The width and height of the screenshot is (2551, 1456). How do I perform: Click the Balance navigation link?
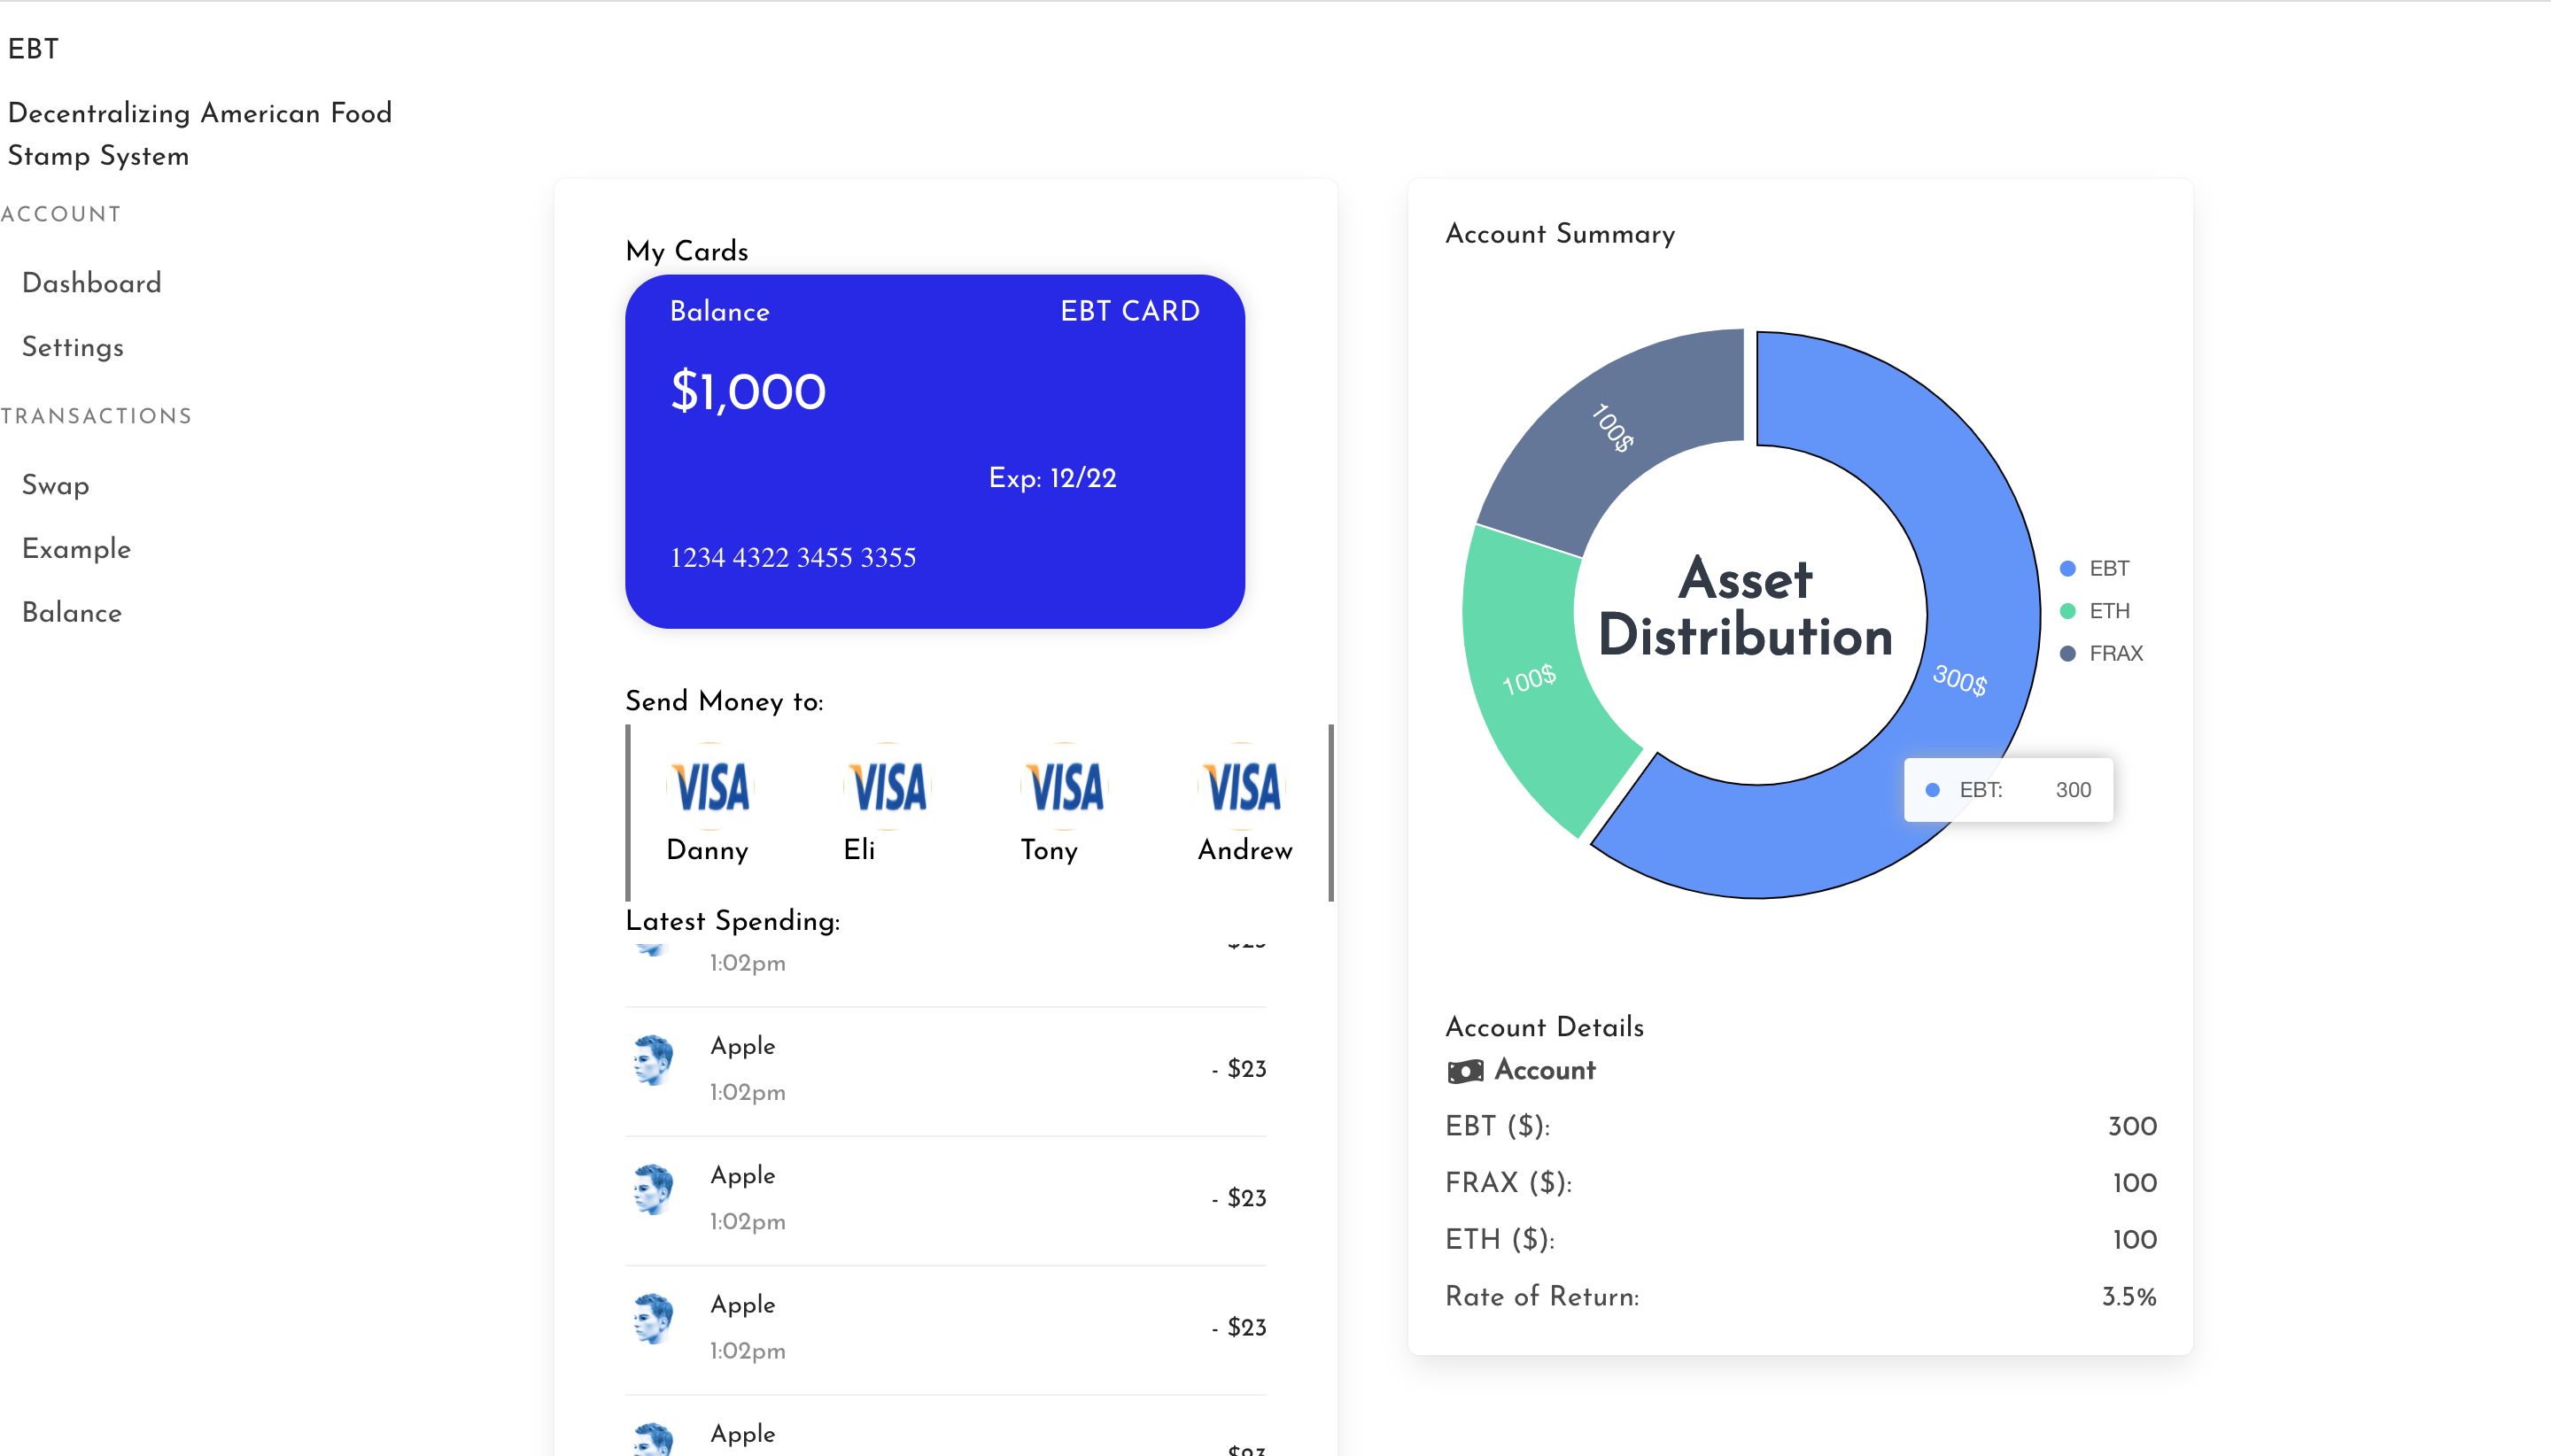tap(70, 611)
